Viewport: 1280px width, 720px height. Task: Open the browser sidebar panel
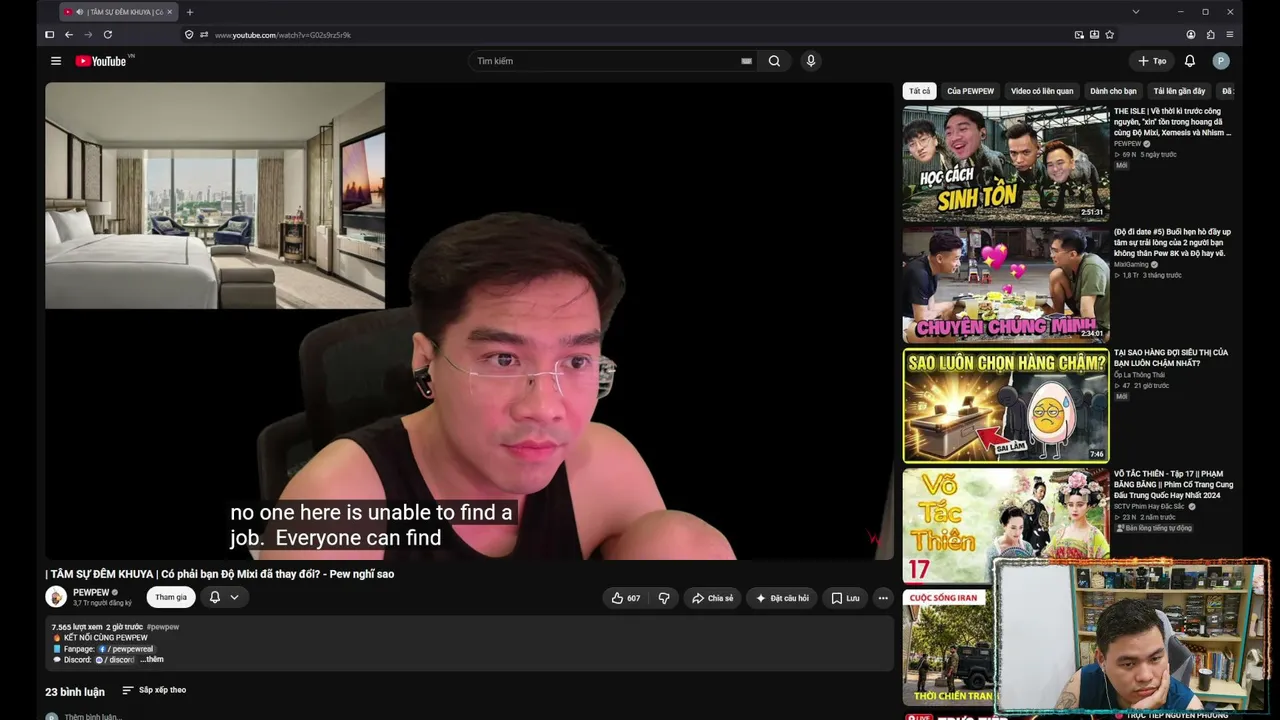click(x=49, y=34)
